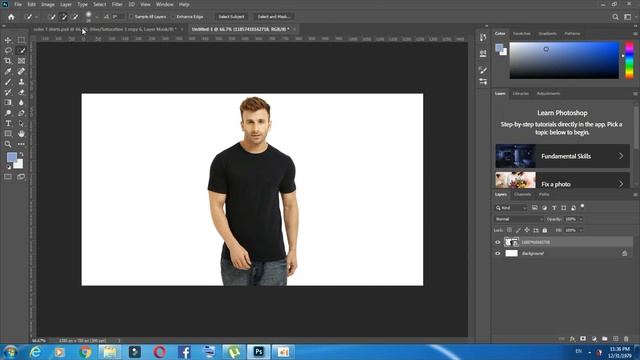Select the Horizontal Type tool

[8, 123]
